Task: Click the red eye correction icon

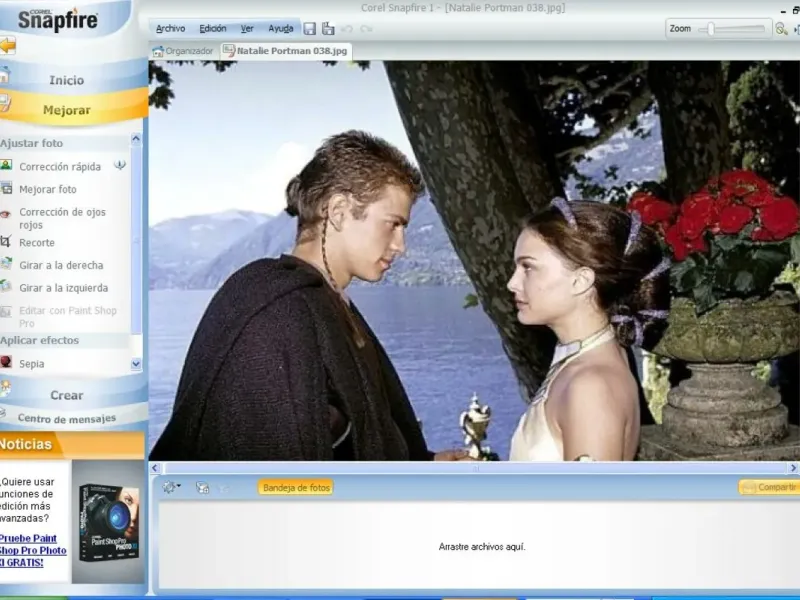Action: (x=5, y=214)
